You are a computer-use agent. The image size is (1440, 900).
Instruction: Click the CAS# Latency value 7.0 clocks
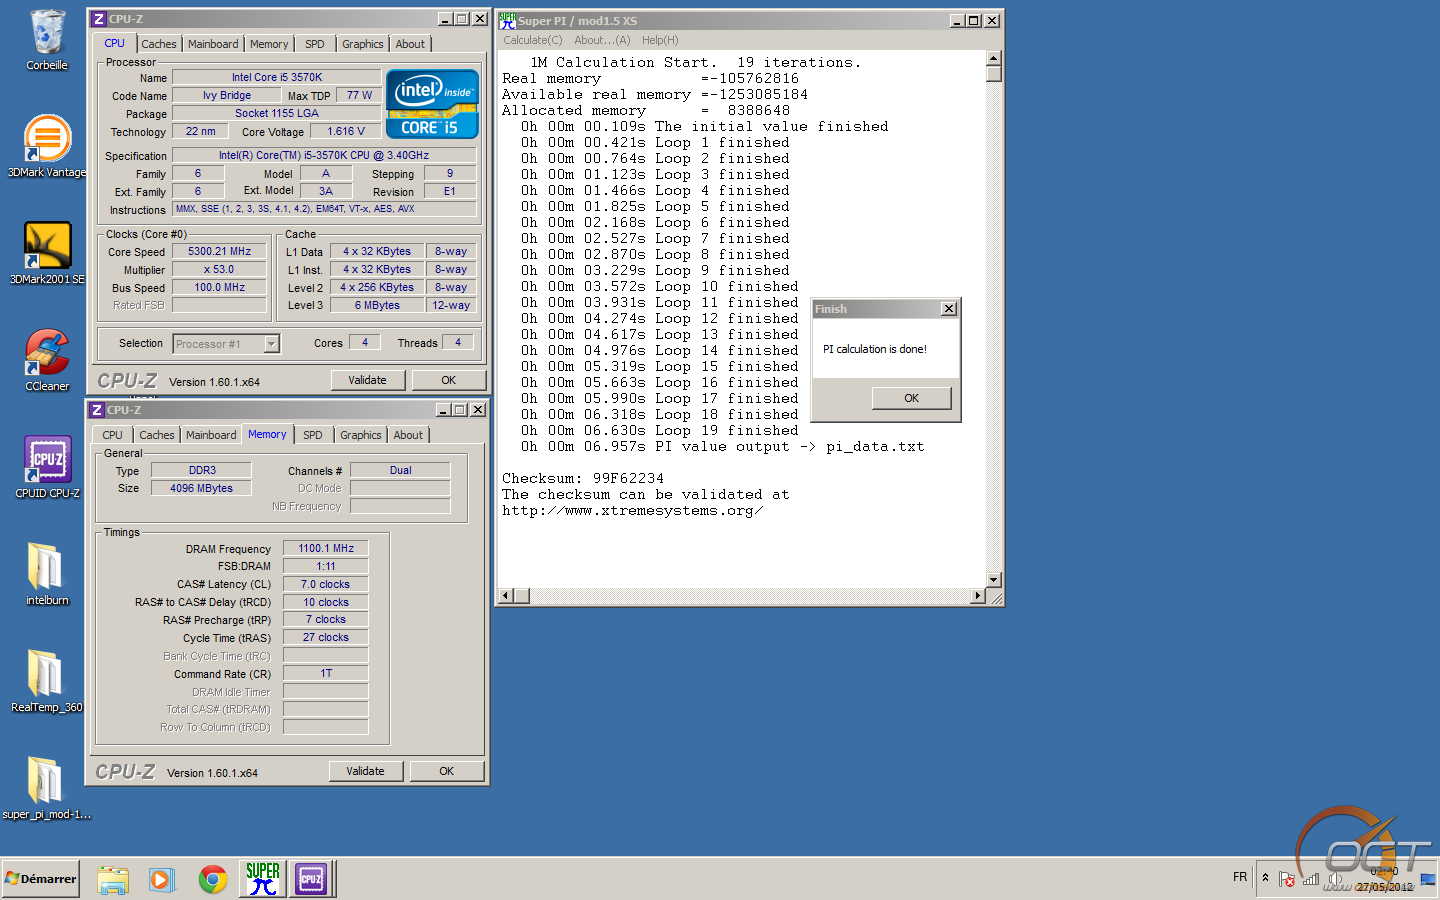[326, 584]
